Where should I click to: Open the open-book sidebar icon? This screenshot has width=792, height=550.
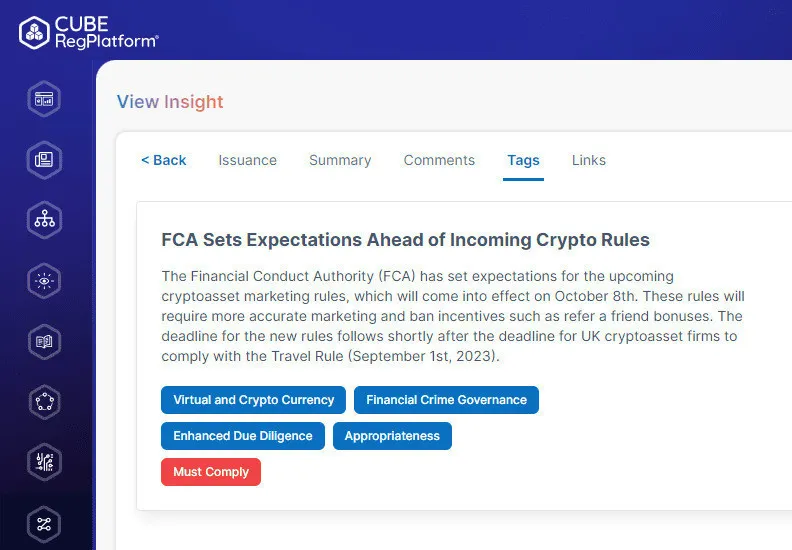tap(44, 342)
